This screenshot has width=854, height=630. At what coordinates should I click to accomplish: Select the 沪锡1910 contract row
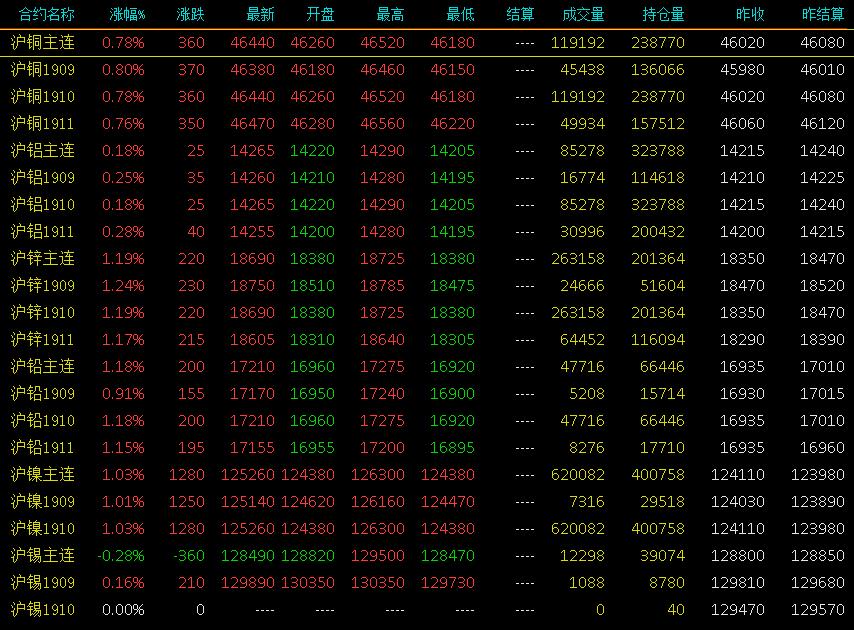click(427, 609)
